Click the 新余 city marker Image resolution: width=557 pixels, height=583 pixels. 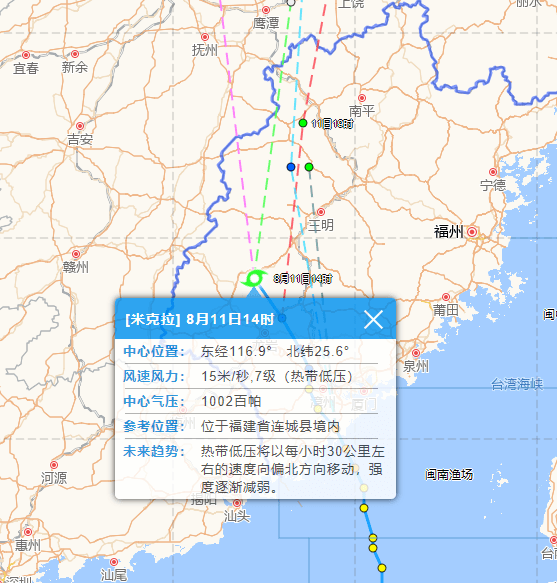[x=75, y=54]
